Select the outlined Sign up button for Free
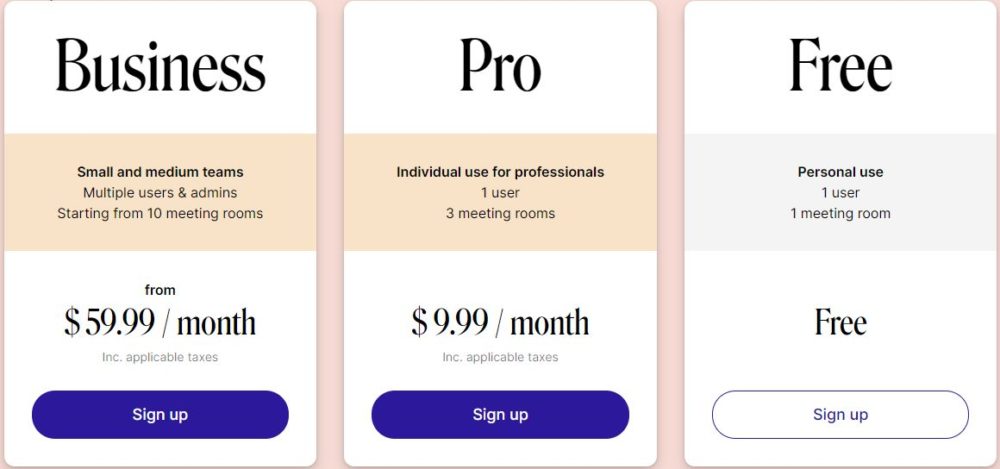1000x469 pixels. coord(840,414)
